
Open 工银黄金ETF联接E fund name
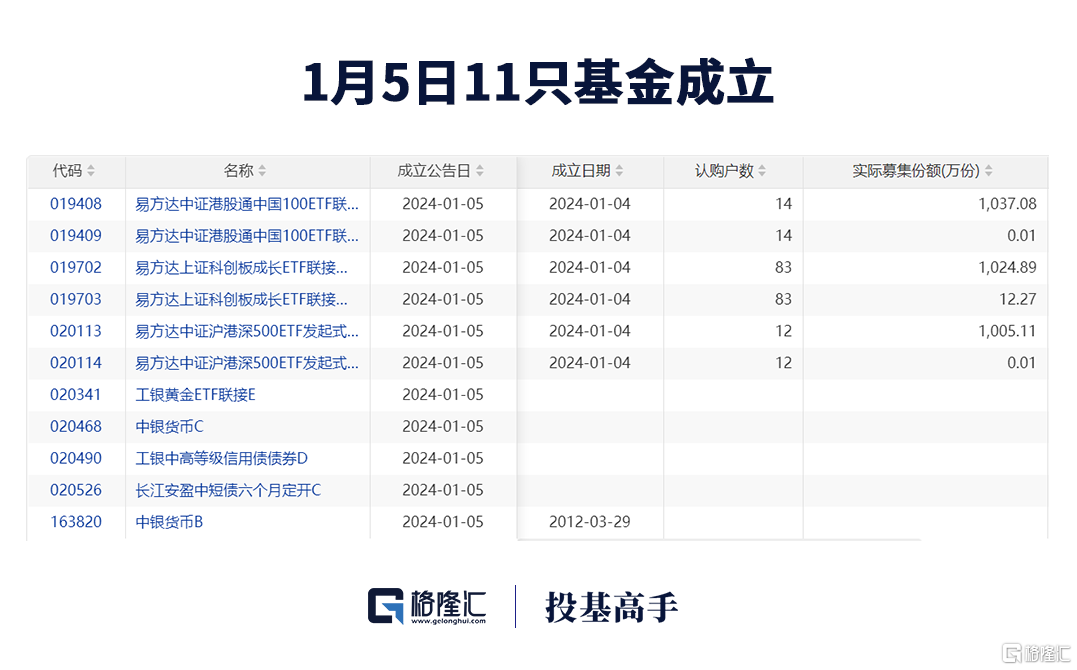coord(195,394)
